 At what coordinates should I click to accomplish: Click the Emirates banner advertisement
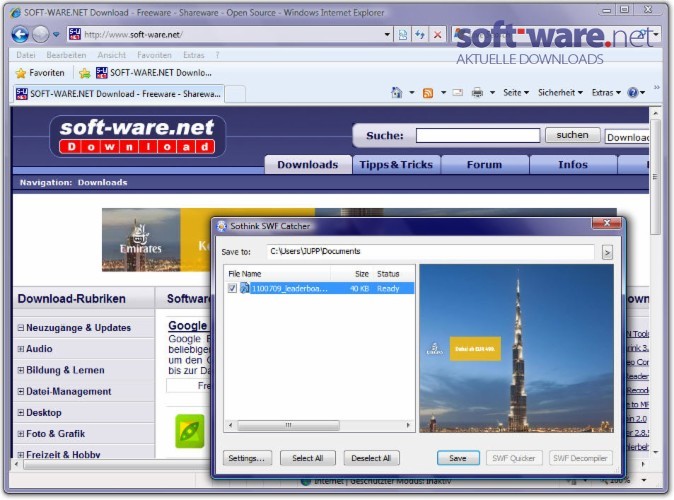pos(156,240)
